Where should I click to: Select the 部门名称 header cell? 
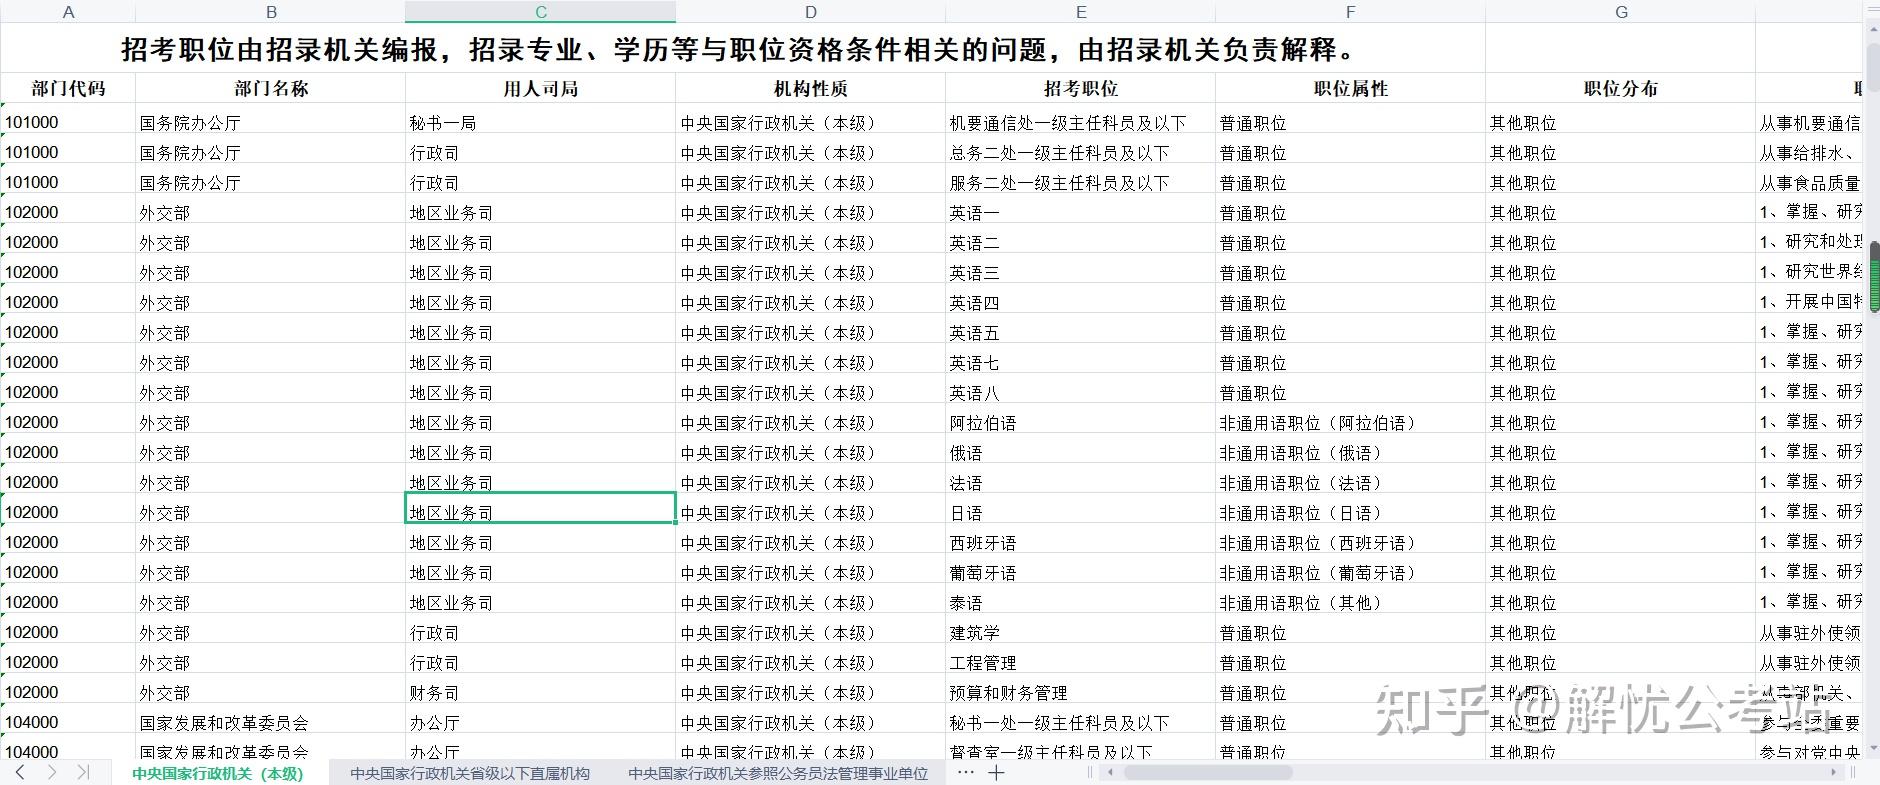(x=271, y=88)
